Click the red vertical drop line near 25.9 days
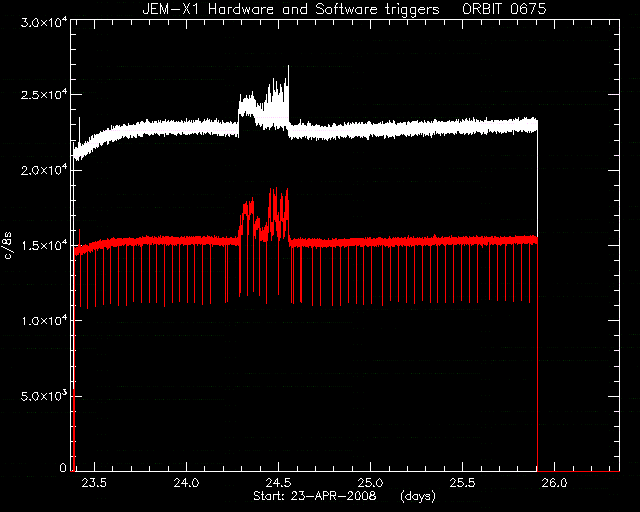 537,355
